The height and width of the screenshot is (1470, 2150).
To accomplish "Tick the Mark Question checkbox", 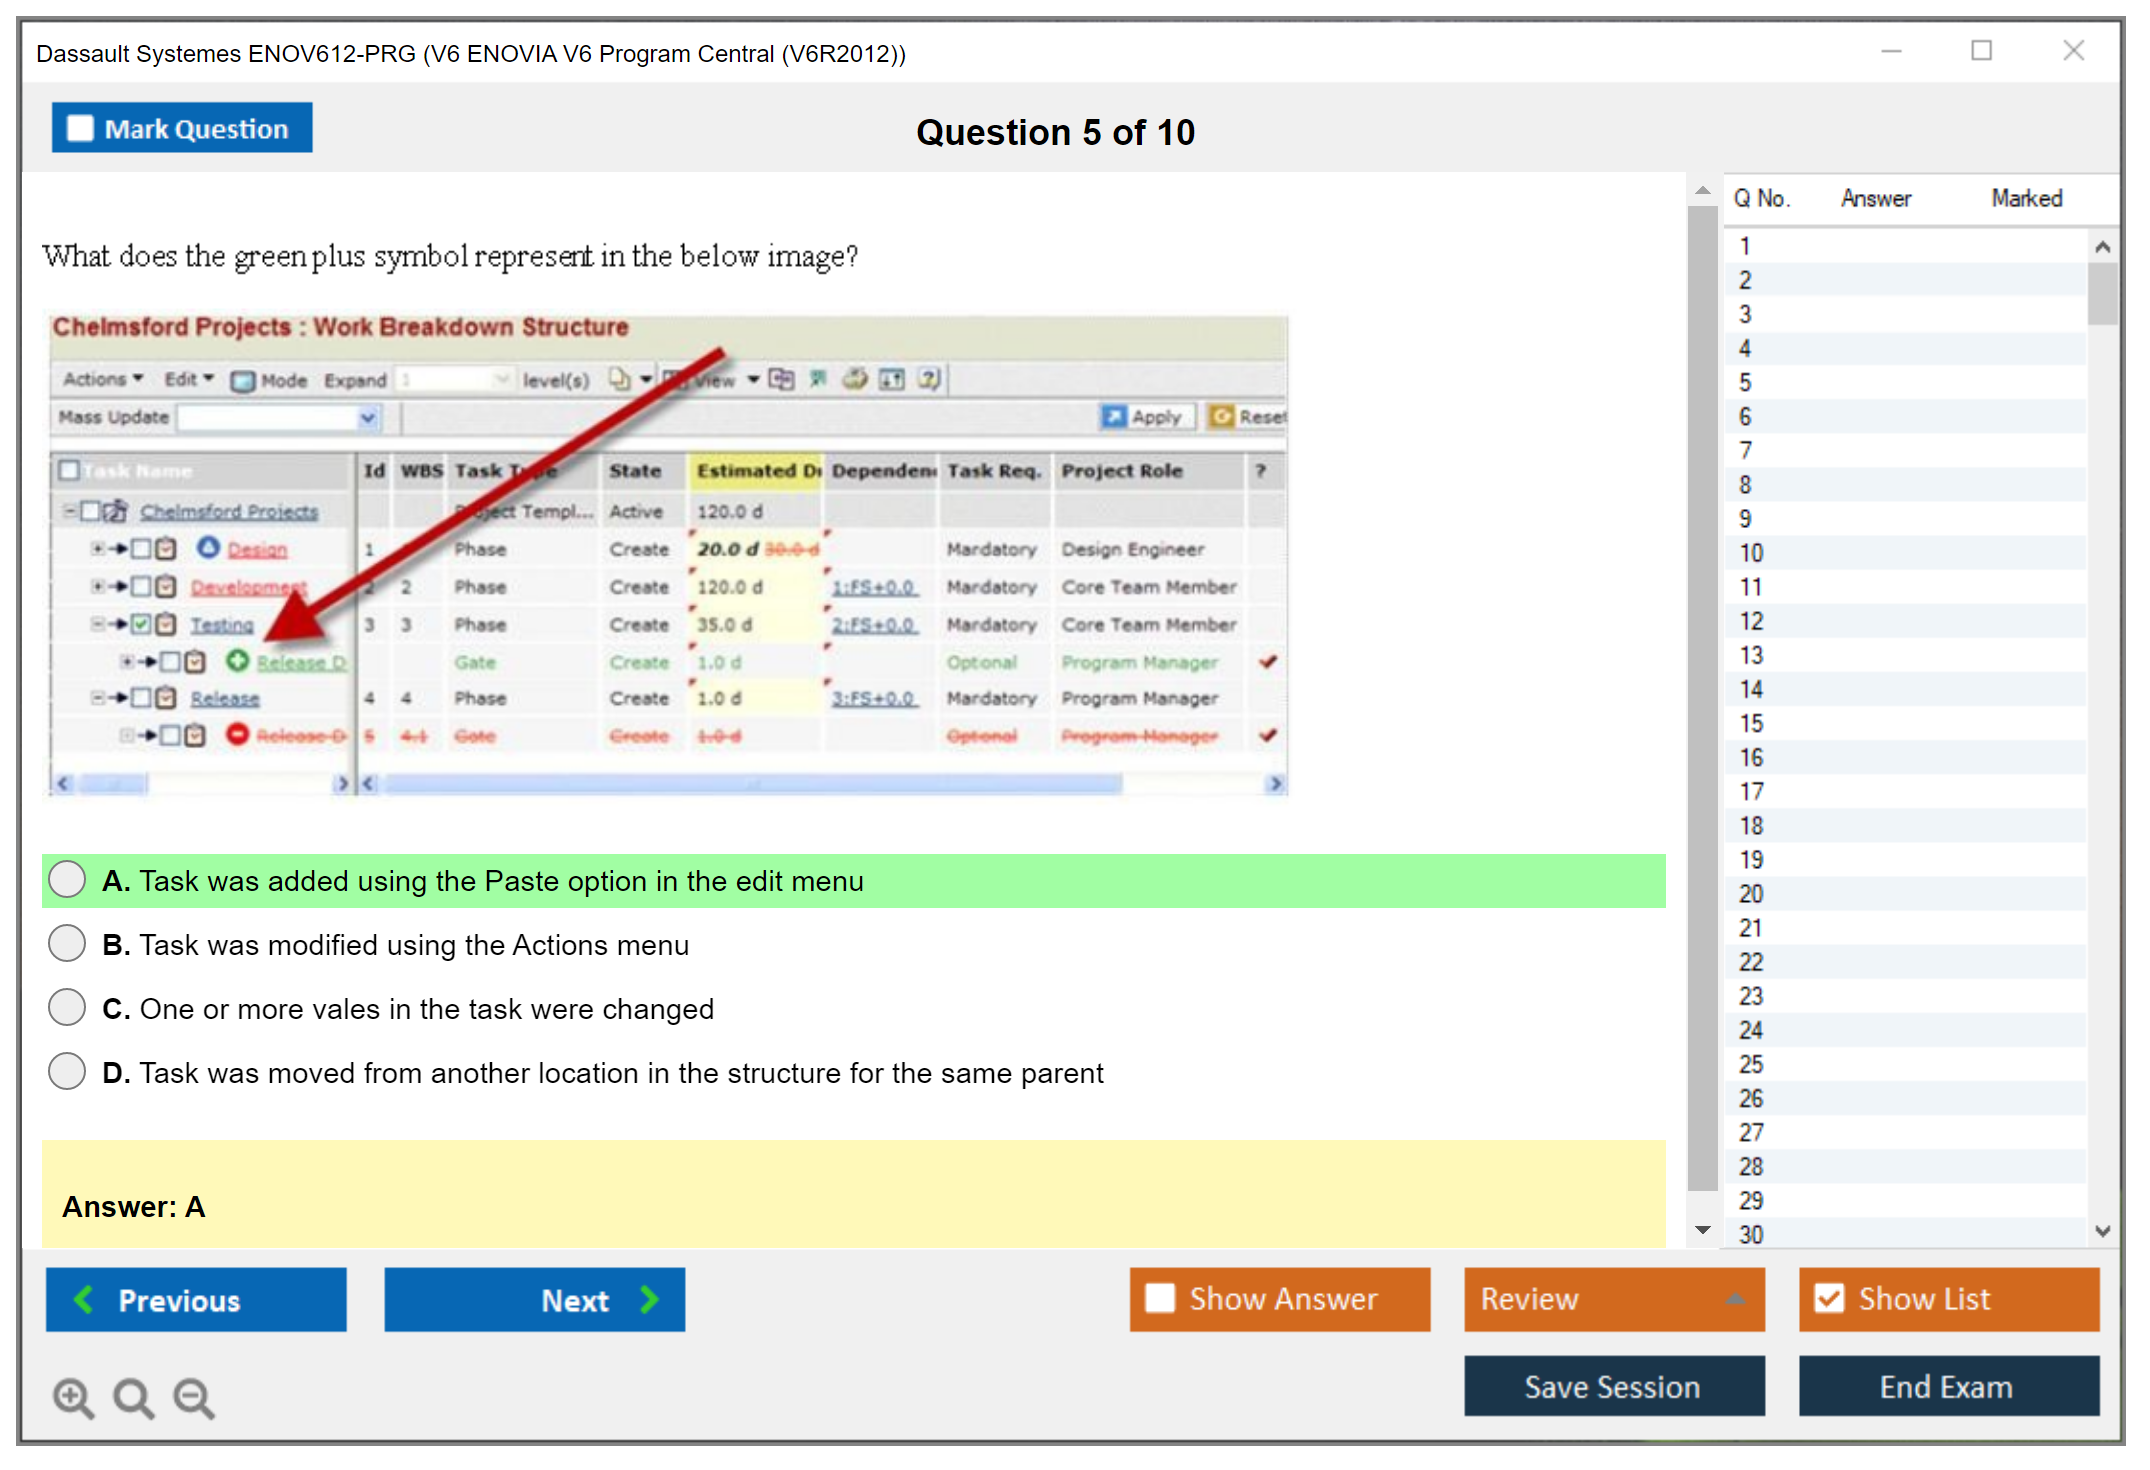I will [x=80, y=128].
